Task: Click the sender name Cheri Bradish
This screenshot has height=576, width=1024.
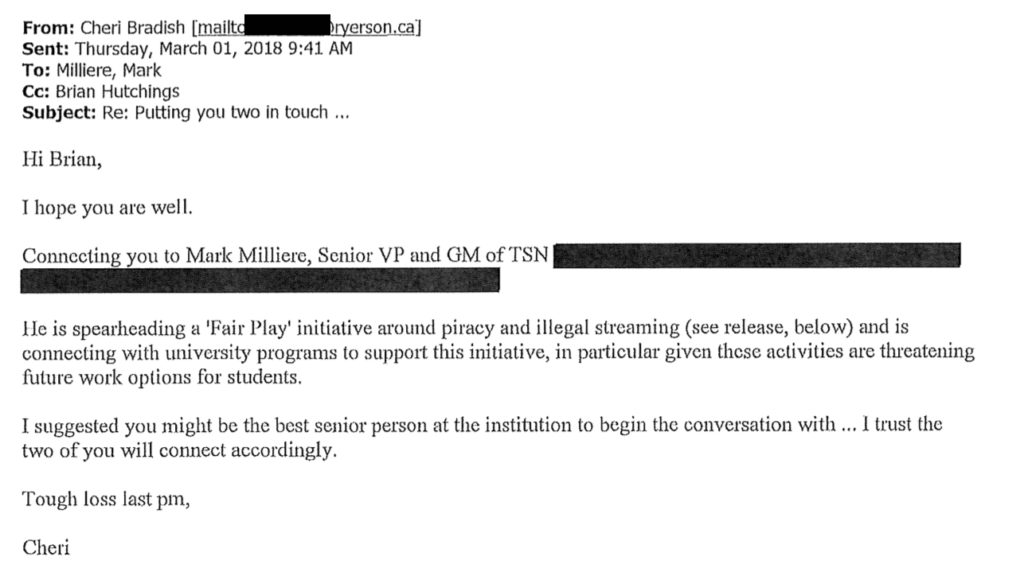Action: (x=133, y=27)
